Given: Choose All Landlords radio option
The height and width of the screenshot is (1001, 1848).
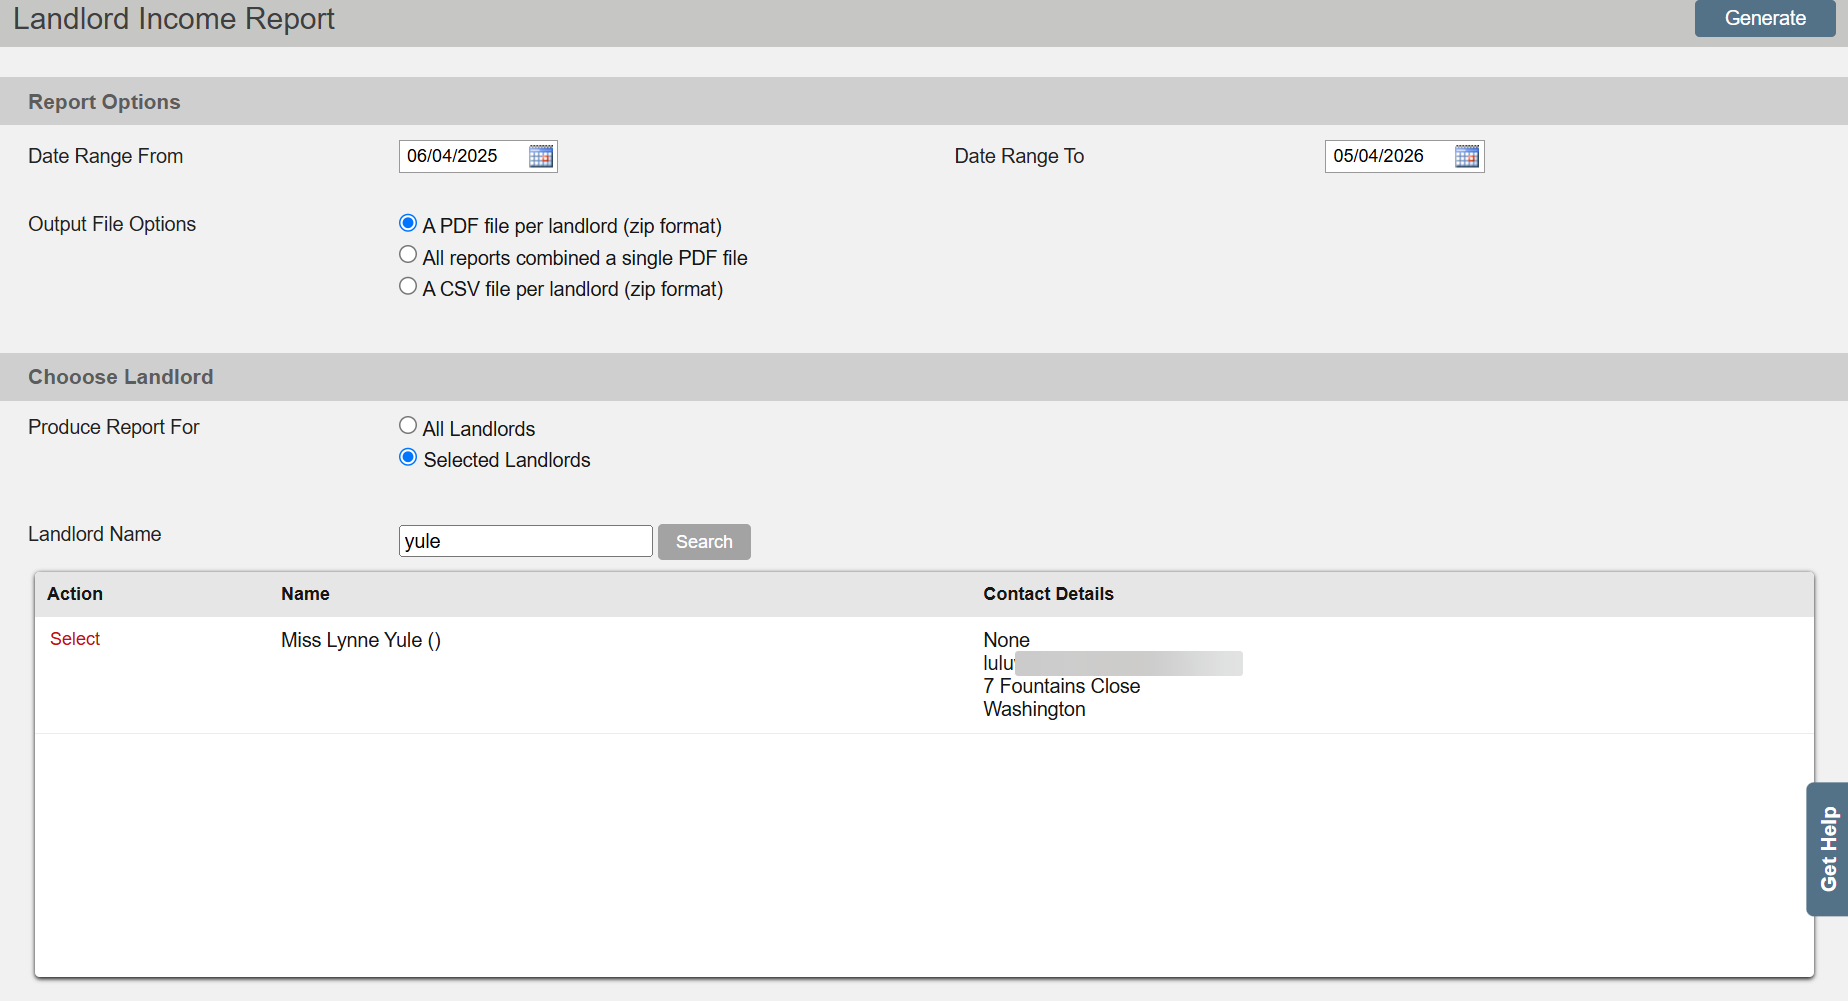Looking at the screenshot, I should [408, 426].
